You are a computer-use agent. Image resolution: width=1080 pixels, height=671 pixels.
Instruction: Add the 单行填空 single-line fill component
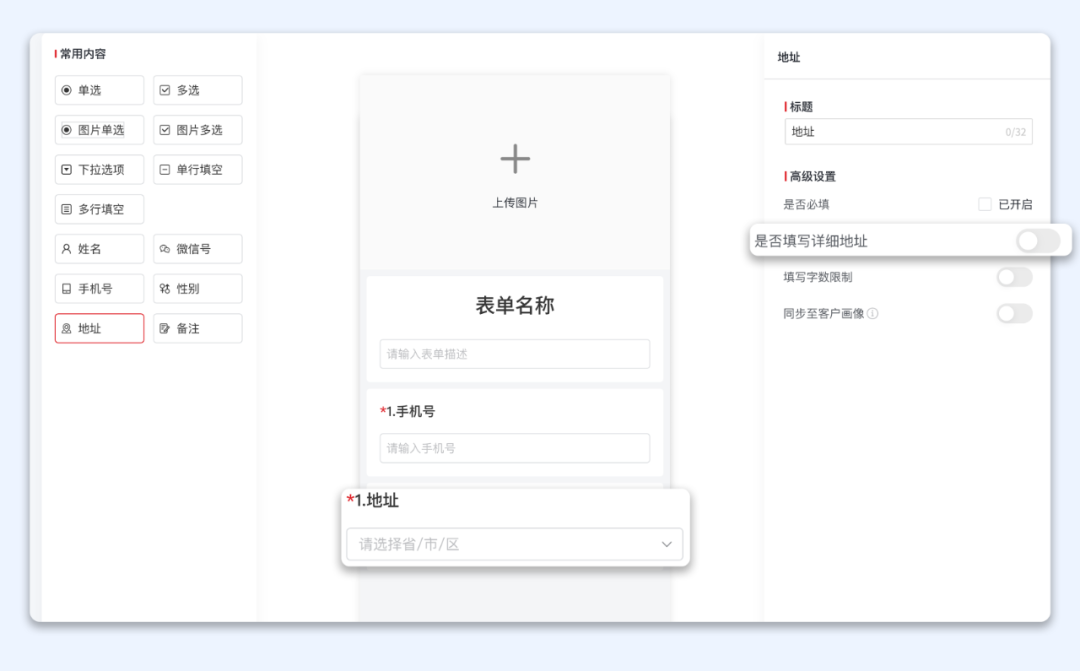click(x=197, y=169)
